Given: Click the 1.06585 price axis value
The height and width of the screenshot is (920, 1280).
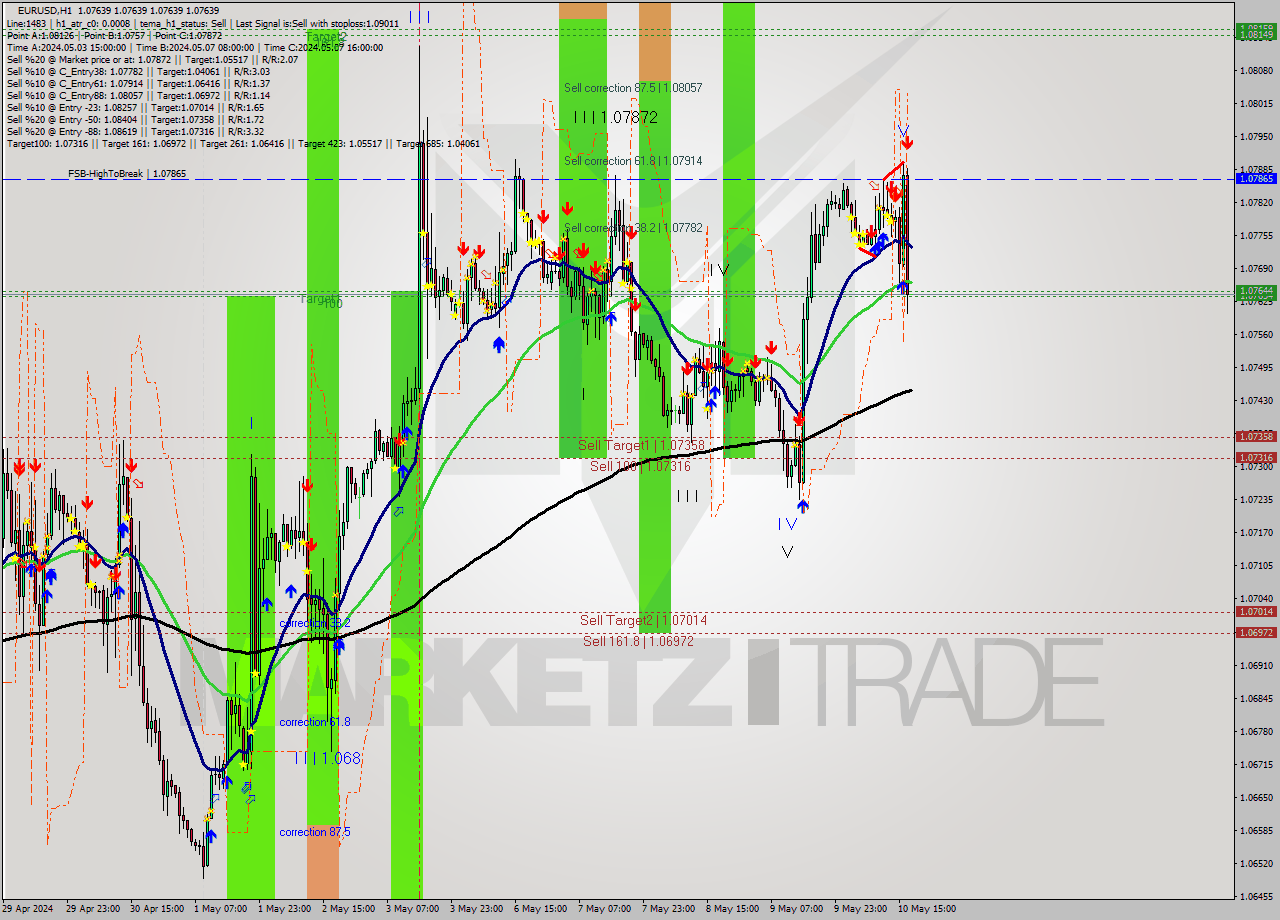Looking at the screenshot, I should click(1256, 830).
